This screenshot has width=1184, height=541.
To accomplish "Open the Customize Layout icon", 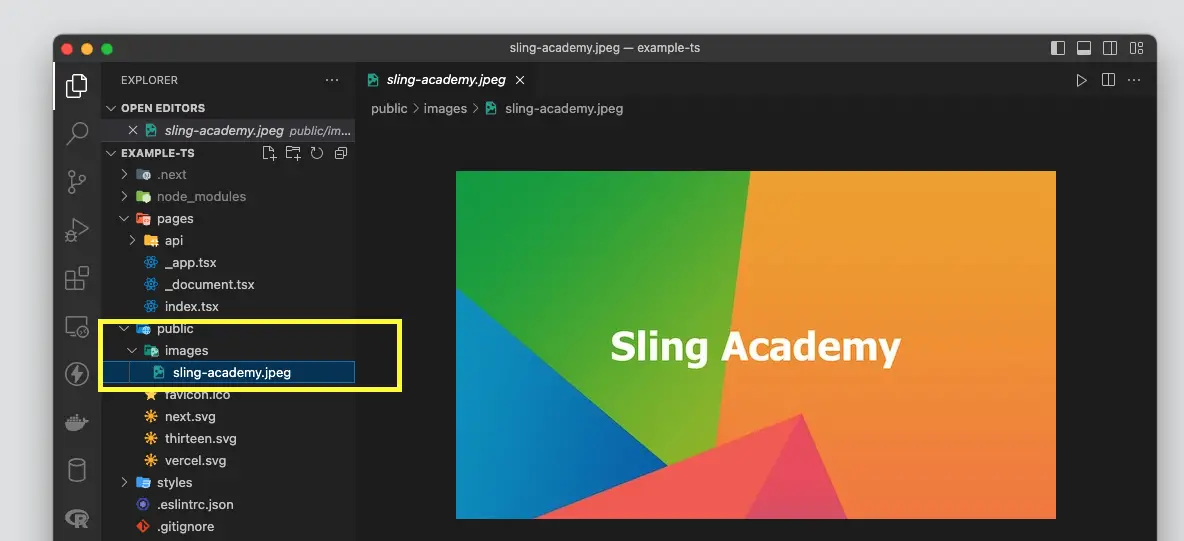I will point(1136,48).
